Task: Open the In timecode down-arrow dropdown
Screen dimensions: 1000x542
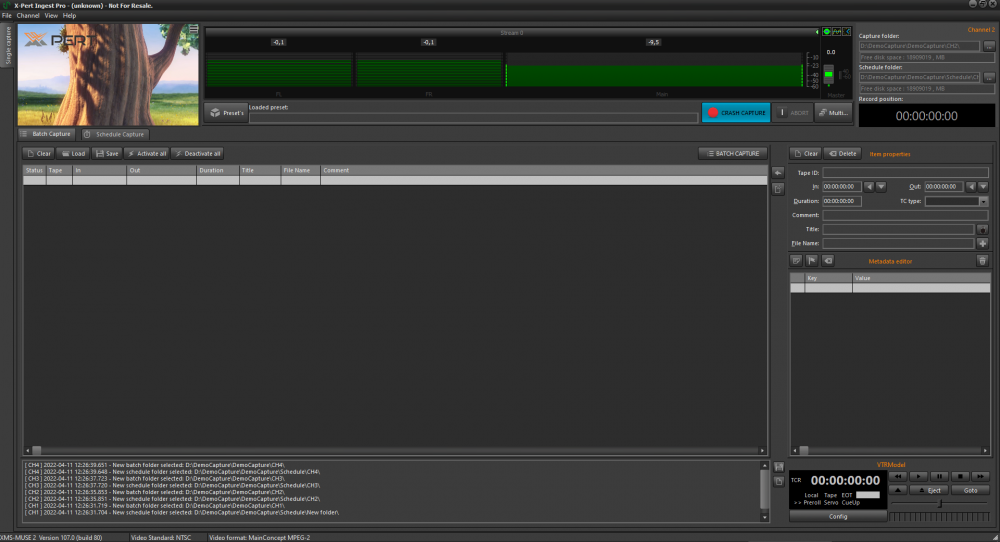Action: (x=881, y=186)
